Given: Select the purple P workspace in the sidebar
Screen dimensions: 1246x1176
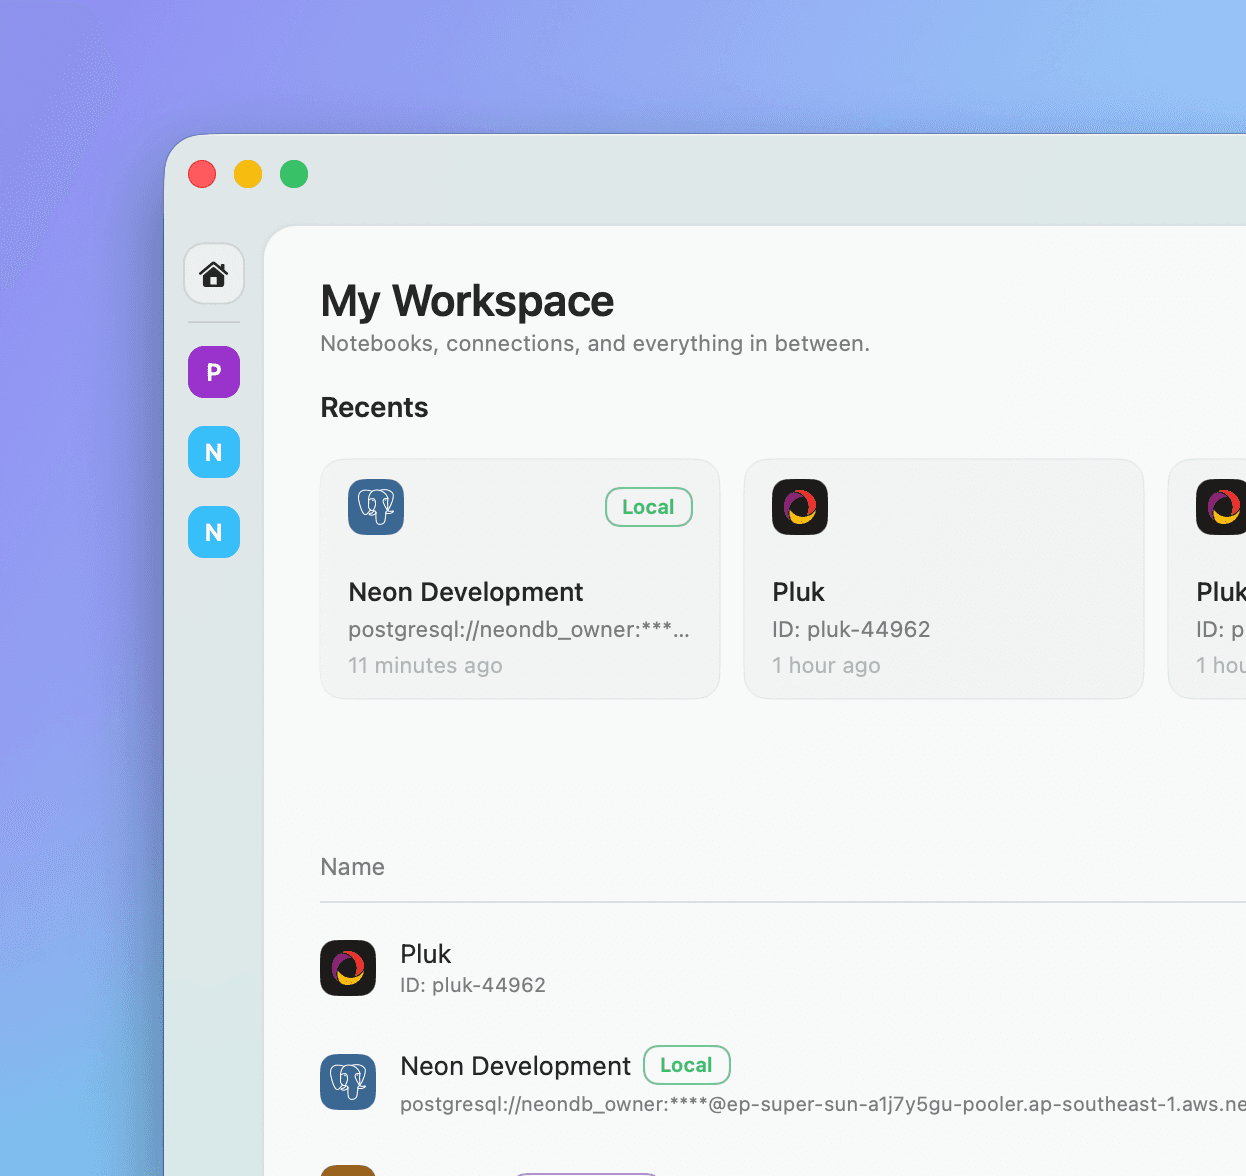Looking at the screenshot, I should coord(213,371).
